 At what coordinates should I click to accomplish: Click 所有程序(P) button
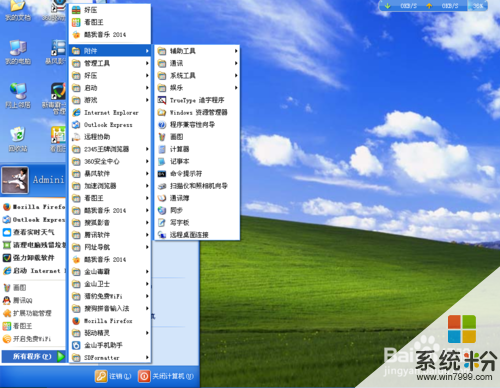[33, 356]
